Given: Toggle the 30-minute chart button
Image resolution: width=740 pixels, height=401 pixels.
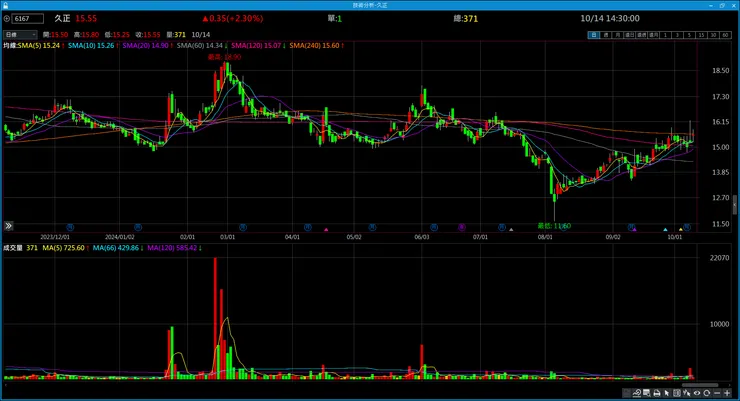Looking at the screenshot, I should [713, 35].
